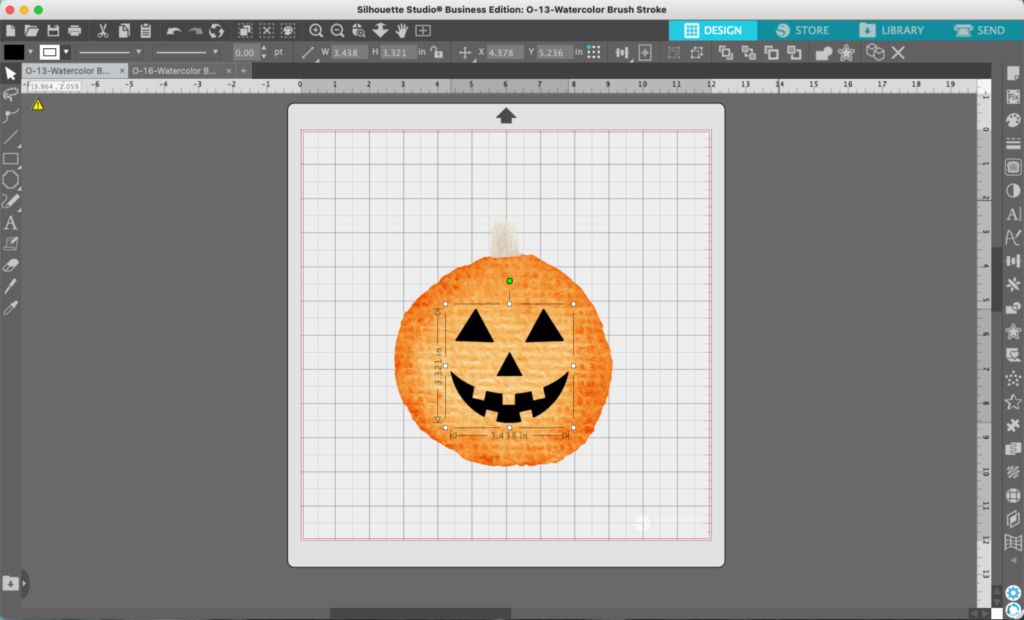Create a new document with the blank page icon
The height and width of the screenshot is (620, 1024).
[x=10, y=31]
